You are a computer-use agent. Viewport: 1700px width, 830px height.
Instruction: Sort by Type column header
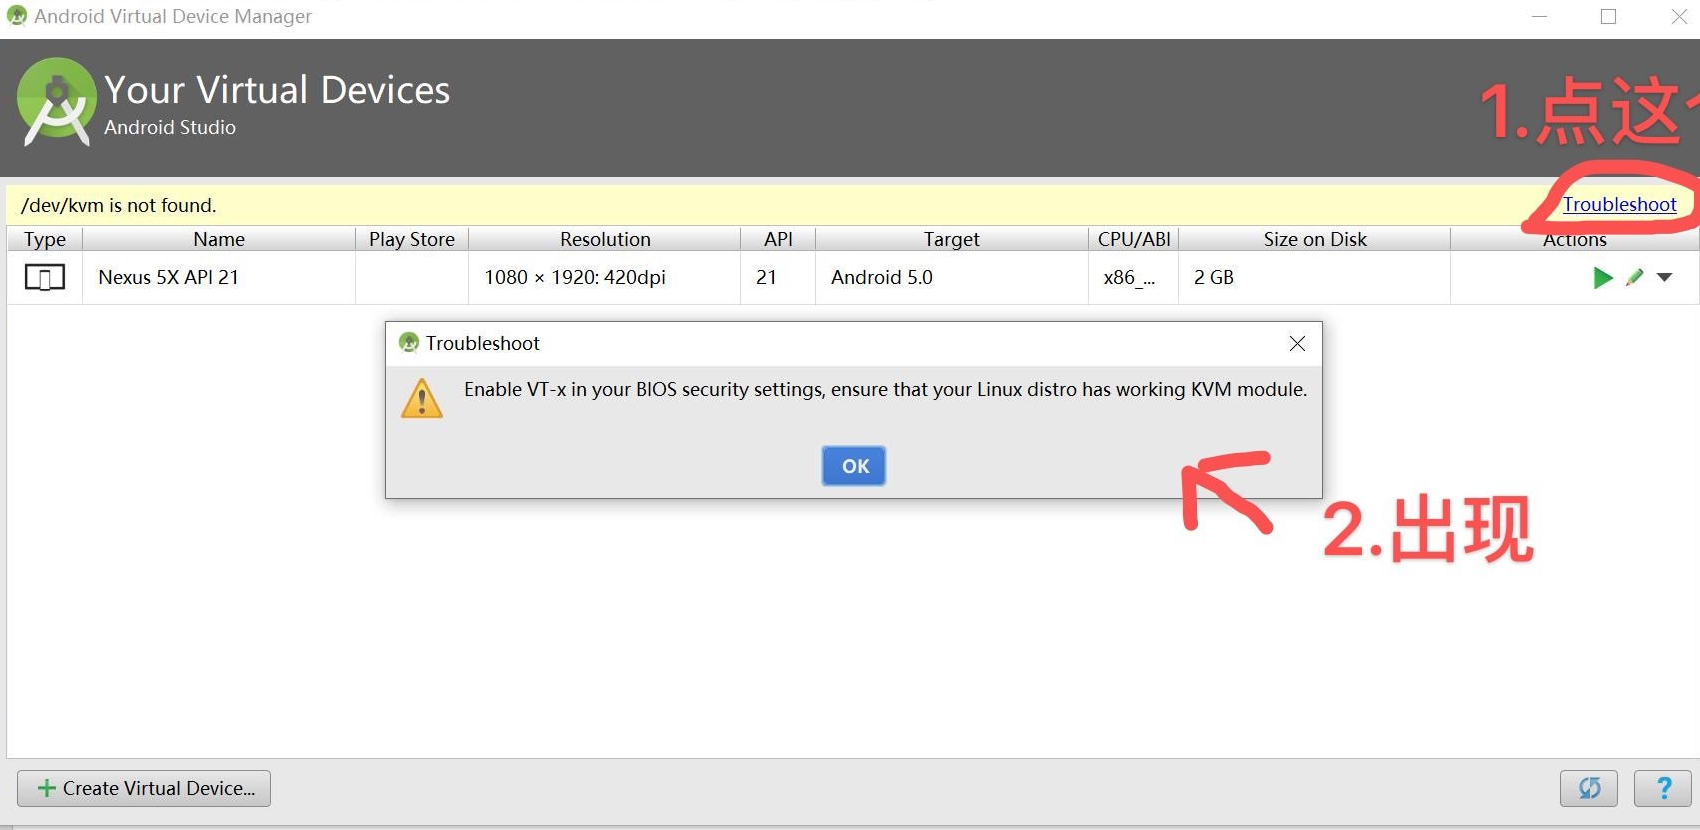[45, 239]
